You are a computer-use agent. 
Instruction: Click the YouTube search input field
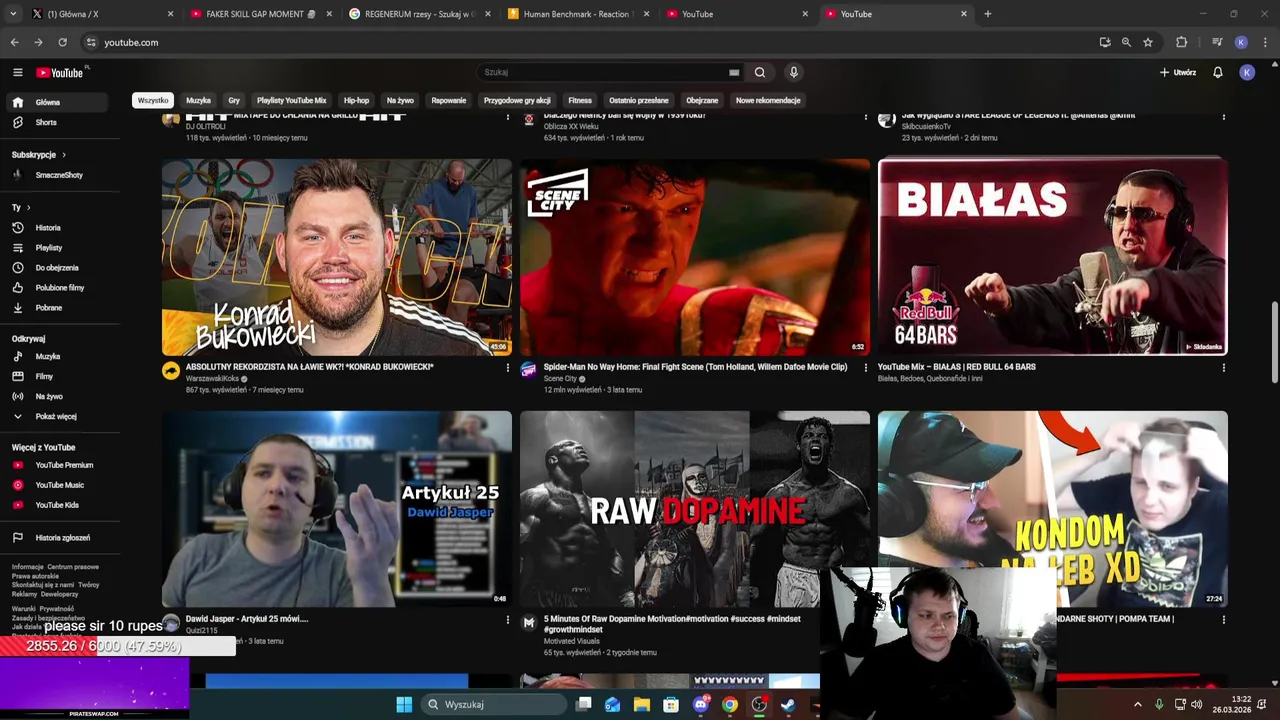point(605,72)
